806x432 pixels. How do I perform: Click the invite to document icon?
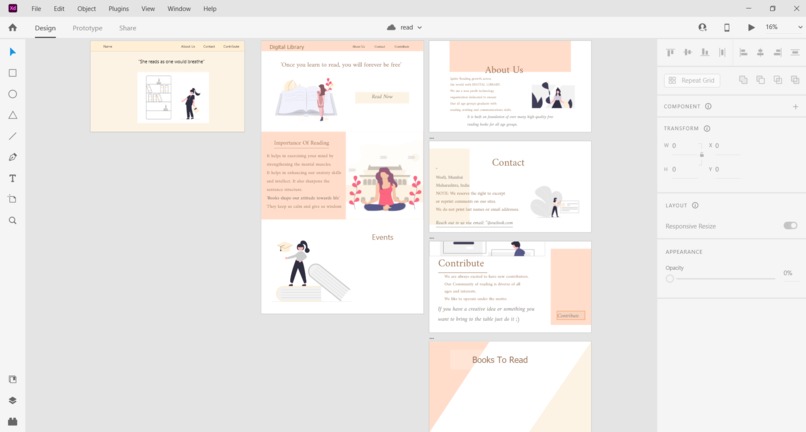click(x=702, y=27)
